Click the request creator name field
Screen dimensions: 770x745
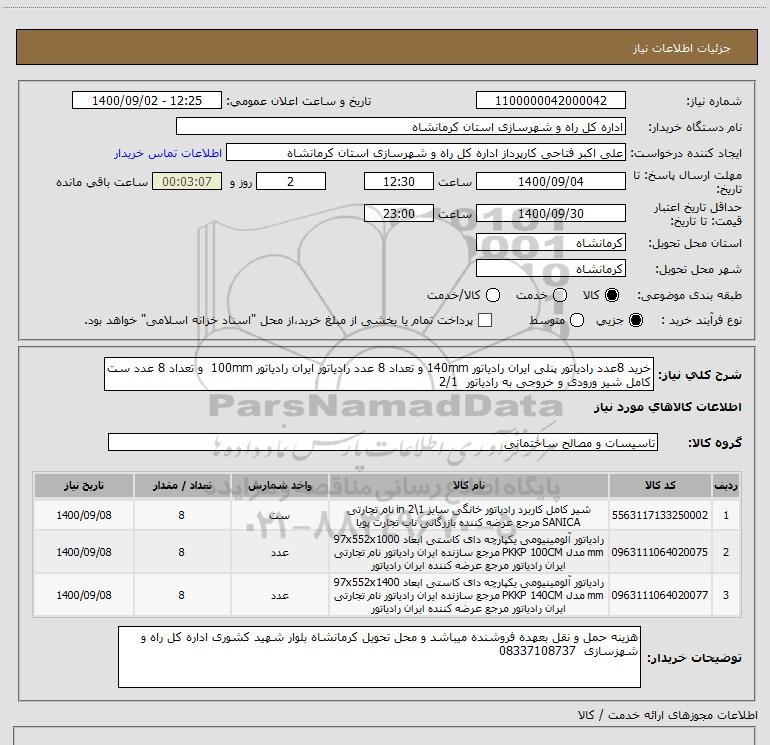[426, 152]
